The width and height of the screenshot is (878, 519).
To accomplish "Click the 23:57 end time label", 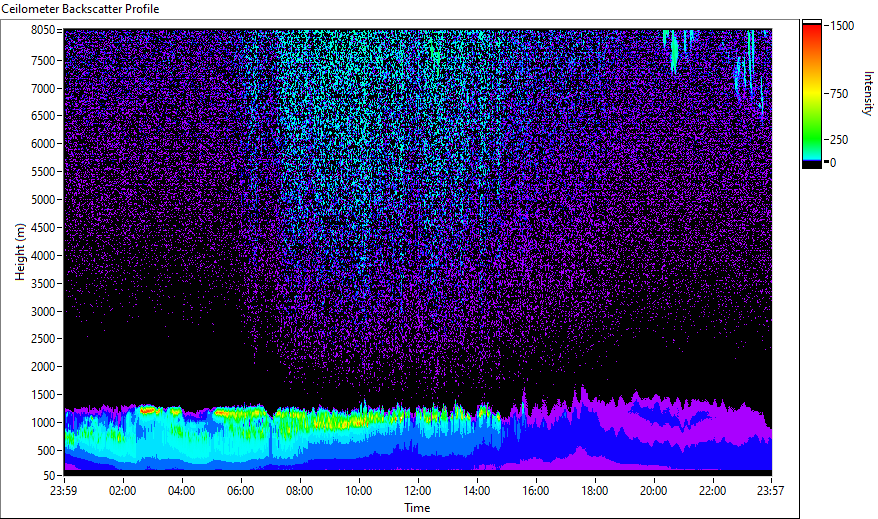I will [771, 491].
